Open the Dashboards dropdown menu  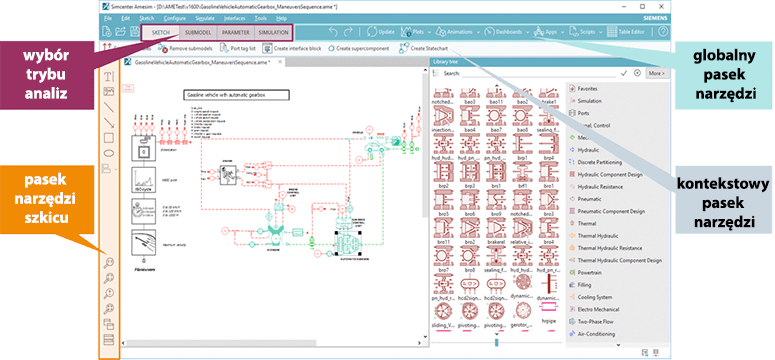click(507, 32)
